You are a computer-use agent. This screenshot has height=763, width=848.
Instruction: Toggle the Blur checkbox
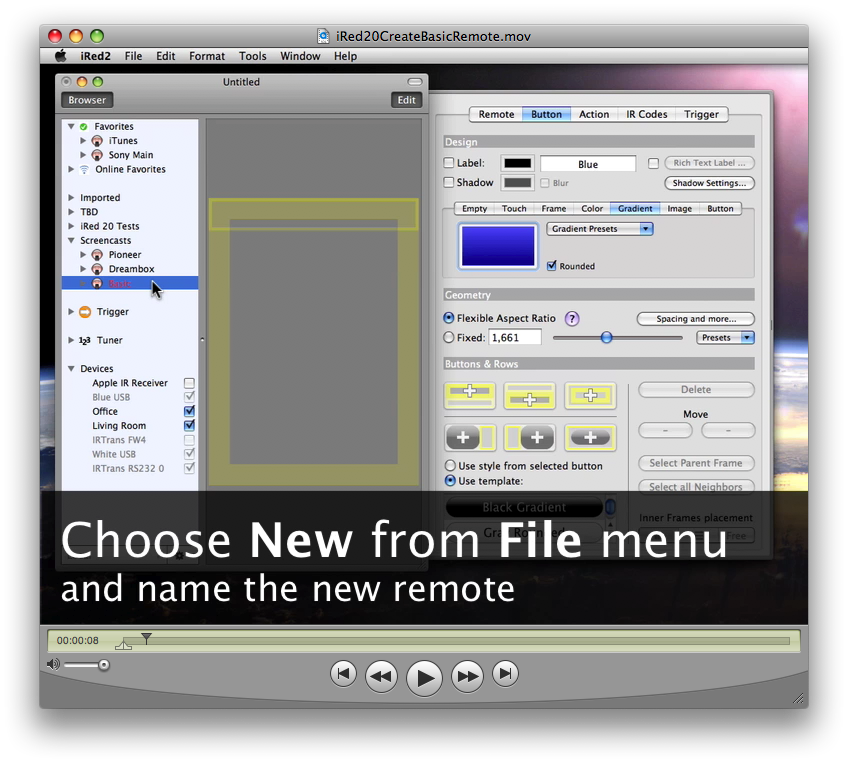(545, 183)
